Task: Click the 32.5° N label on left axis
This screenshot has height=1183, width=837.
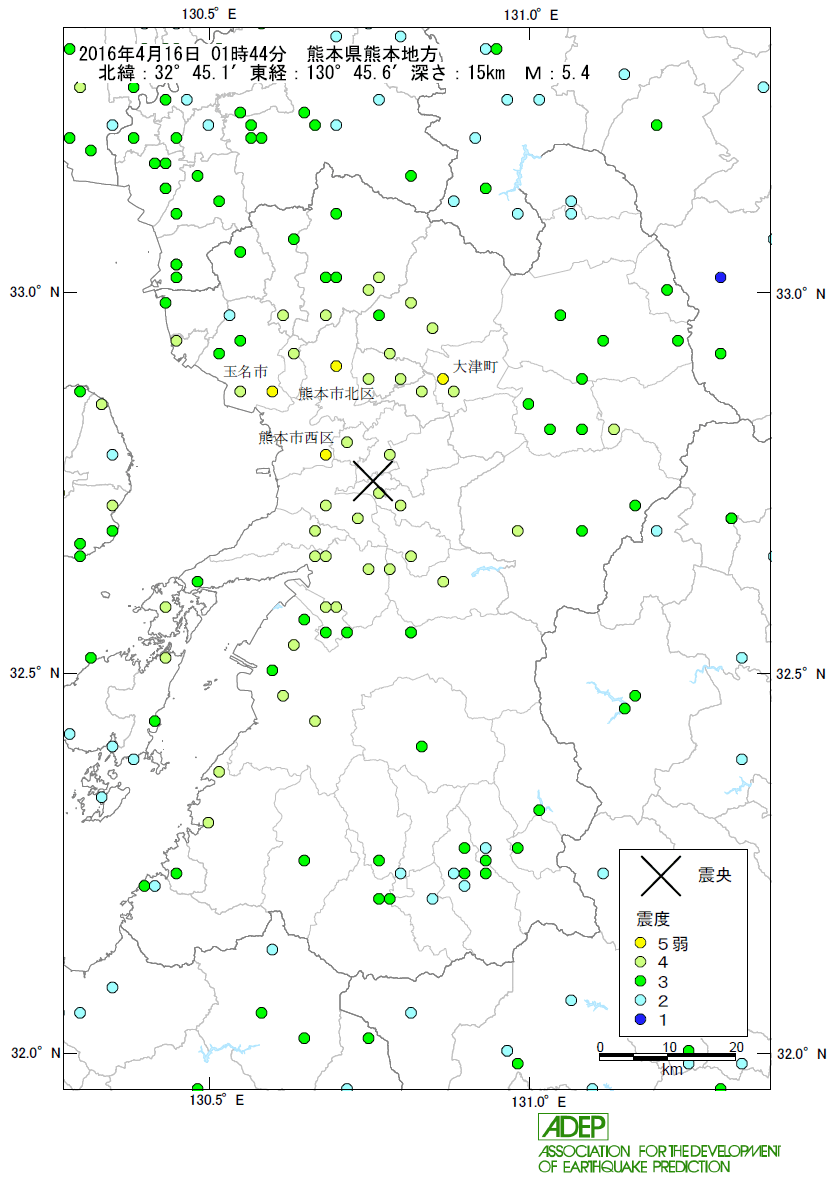Action: (x=34, y=672)
